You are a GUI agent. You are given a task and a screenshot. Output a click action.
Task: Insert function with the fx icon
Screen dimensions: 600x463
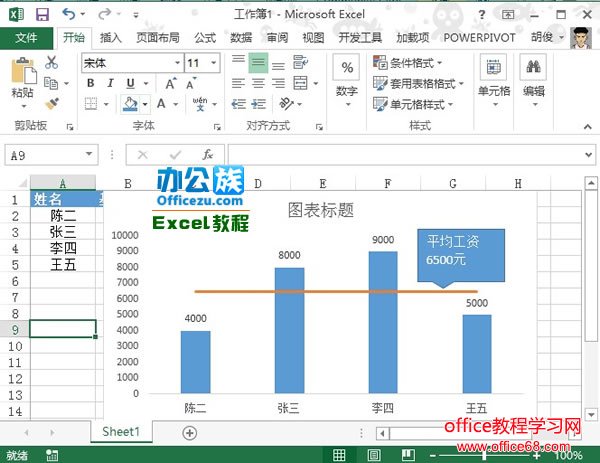207,155
